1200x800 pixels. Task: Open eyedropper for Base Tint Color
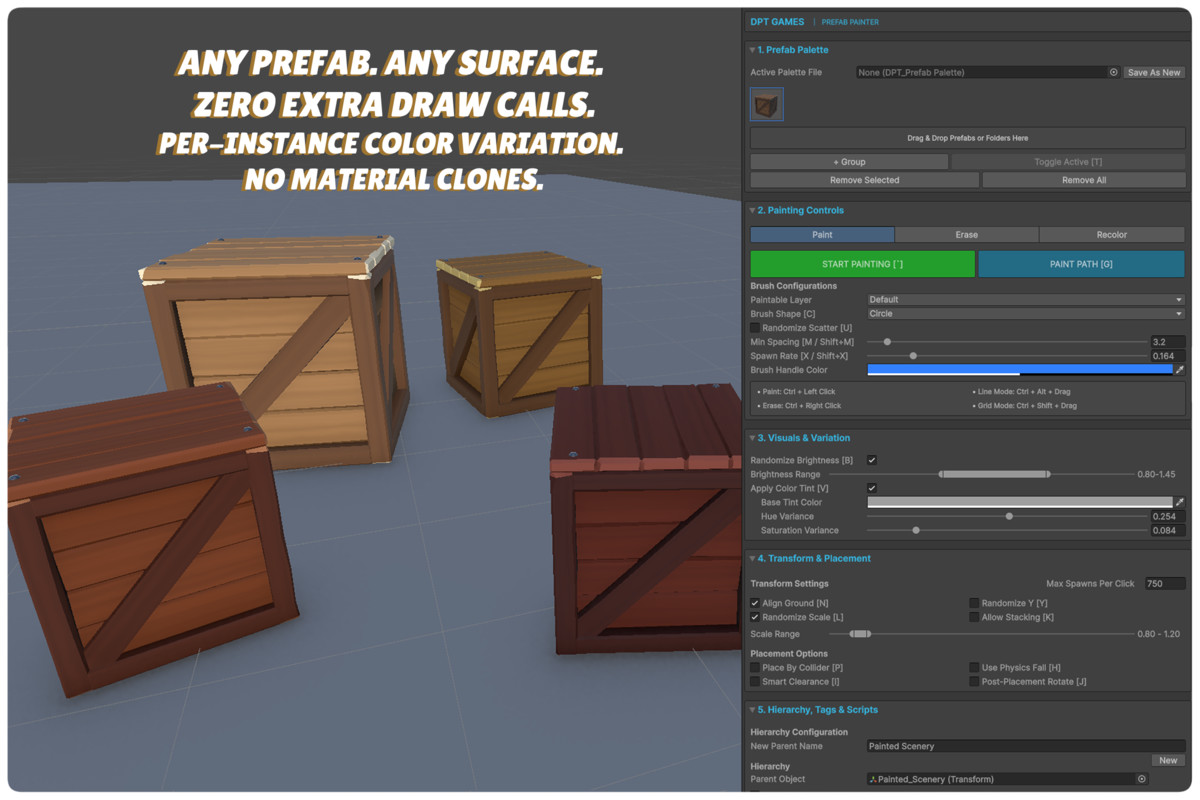click(x=1180, y=502)
